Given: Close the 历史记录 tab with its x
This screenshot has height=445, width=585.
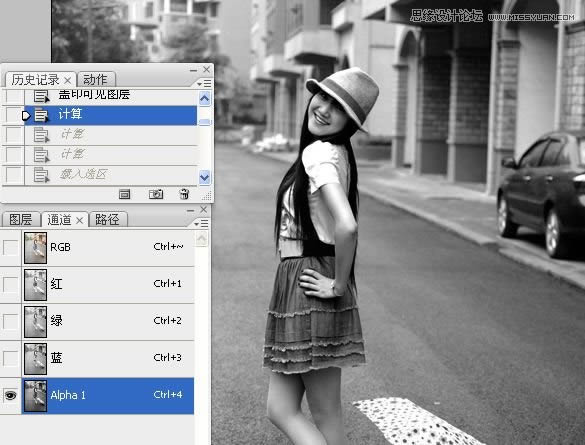Looking at the screenshot, I should [68, 80].
